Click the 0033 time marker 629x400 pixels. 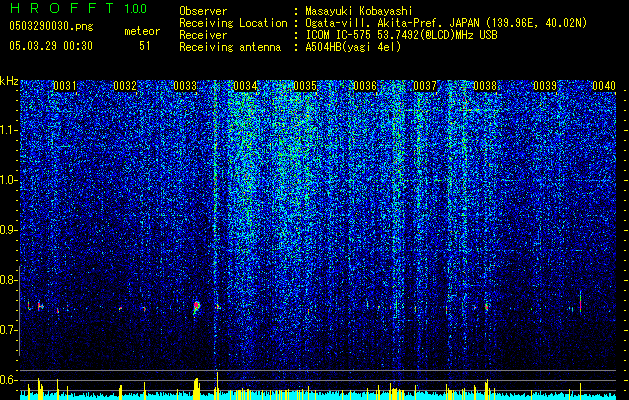click(x=185, y=86)
